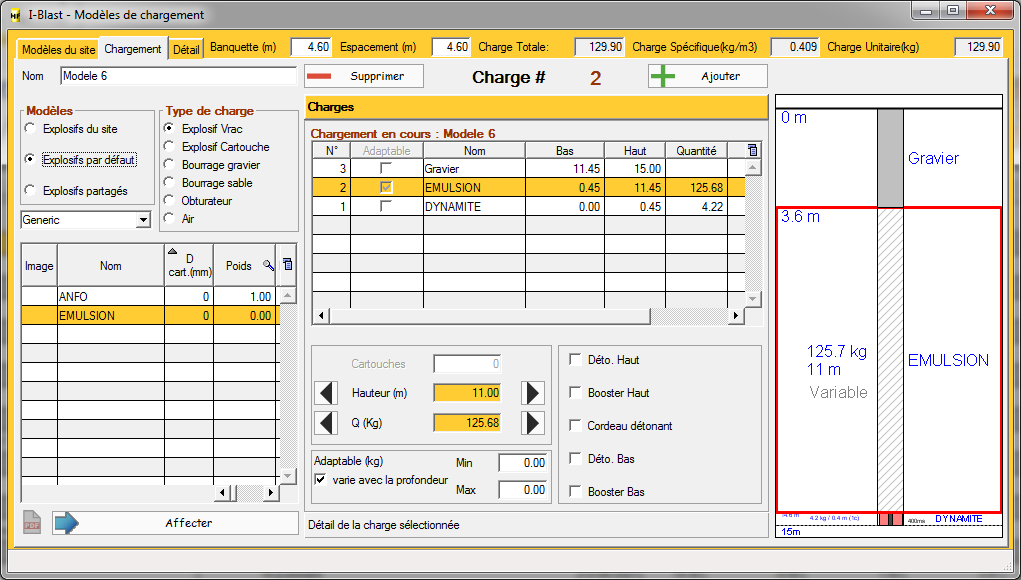Select Explosifs par défaut radio button

coord(30,159)
